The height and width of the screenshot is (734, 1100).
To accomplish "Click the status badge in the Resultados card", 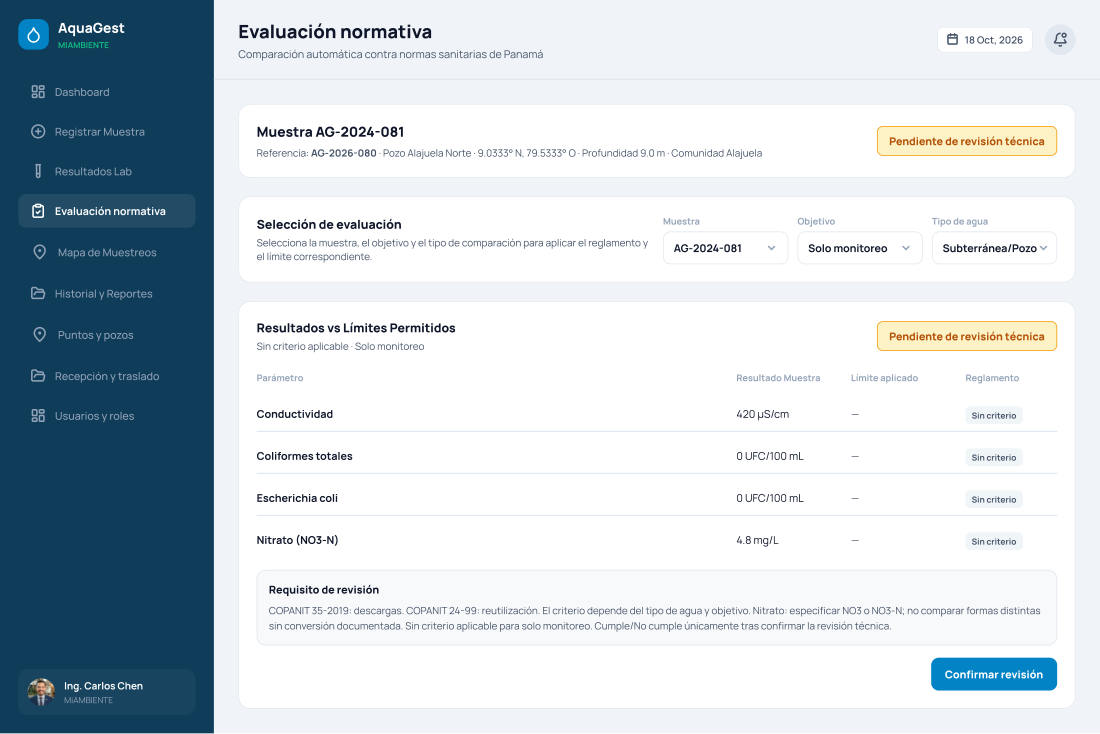I will point(966,336).
